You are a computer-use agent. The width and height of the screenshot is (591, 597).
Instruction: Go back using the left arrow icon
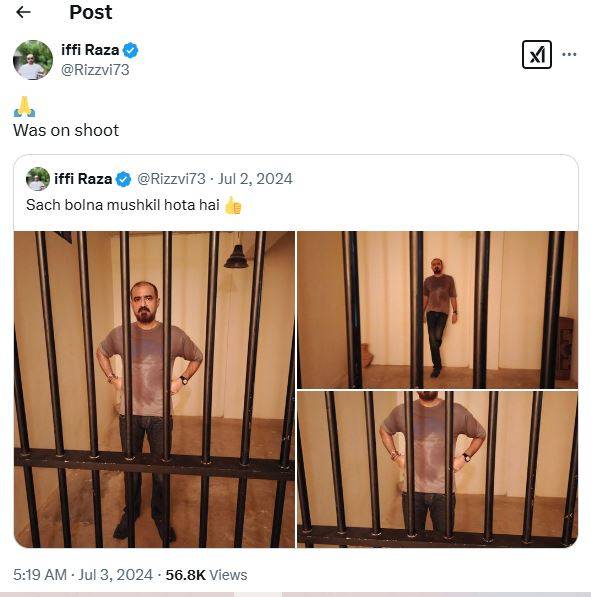23,12
